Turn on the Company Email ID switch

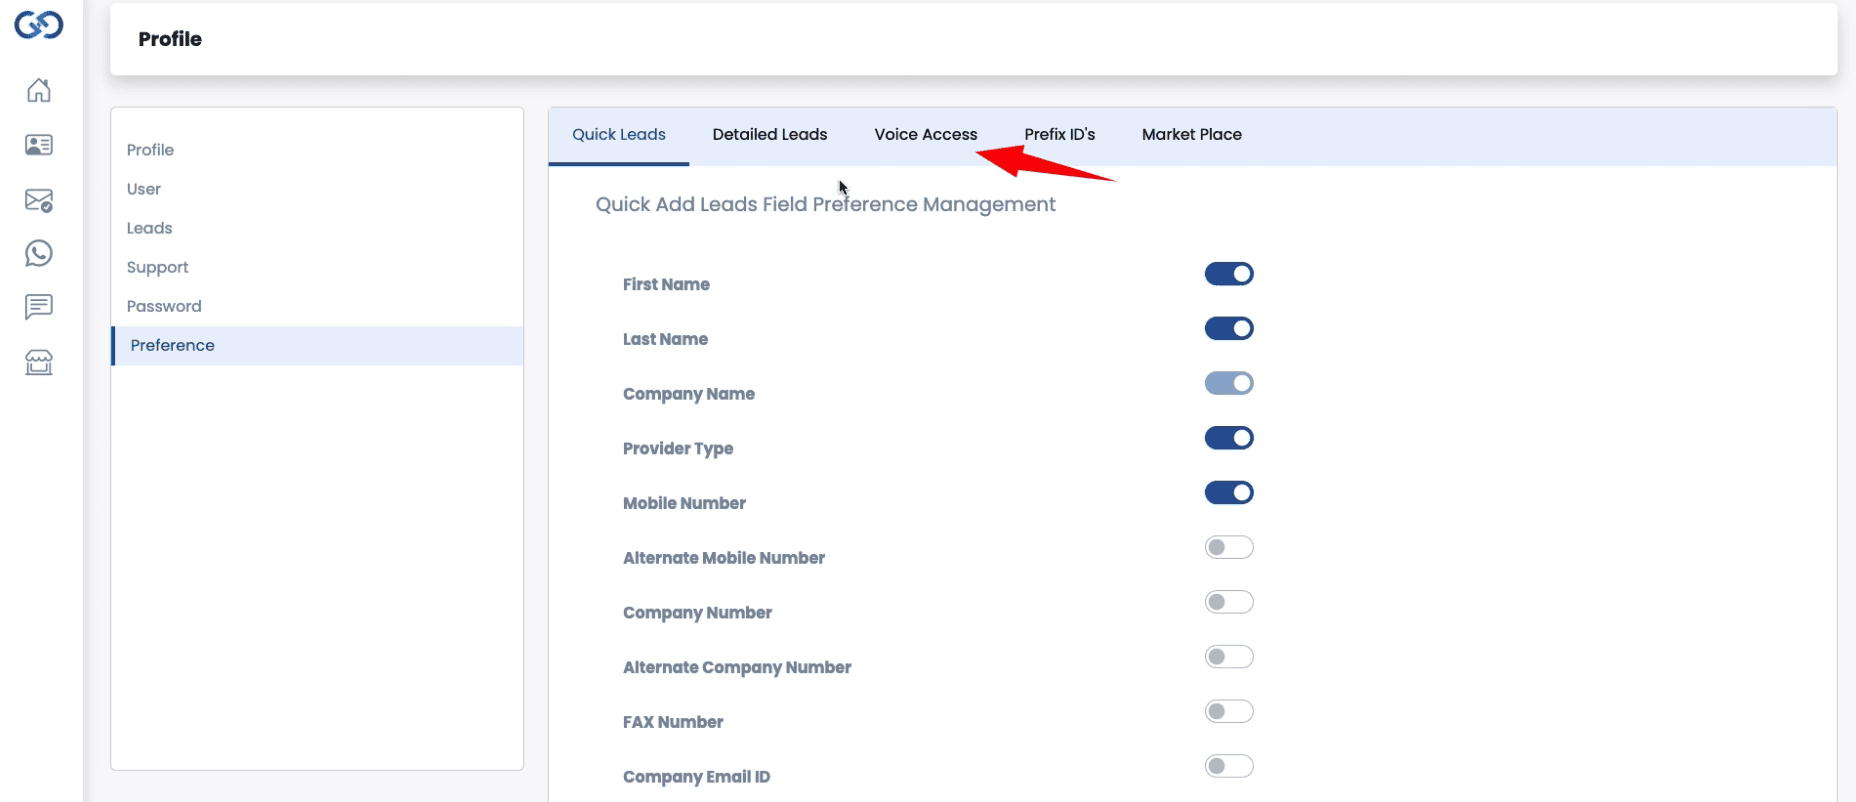click(1228, 766)
